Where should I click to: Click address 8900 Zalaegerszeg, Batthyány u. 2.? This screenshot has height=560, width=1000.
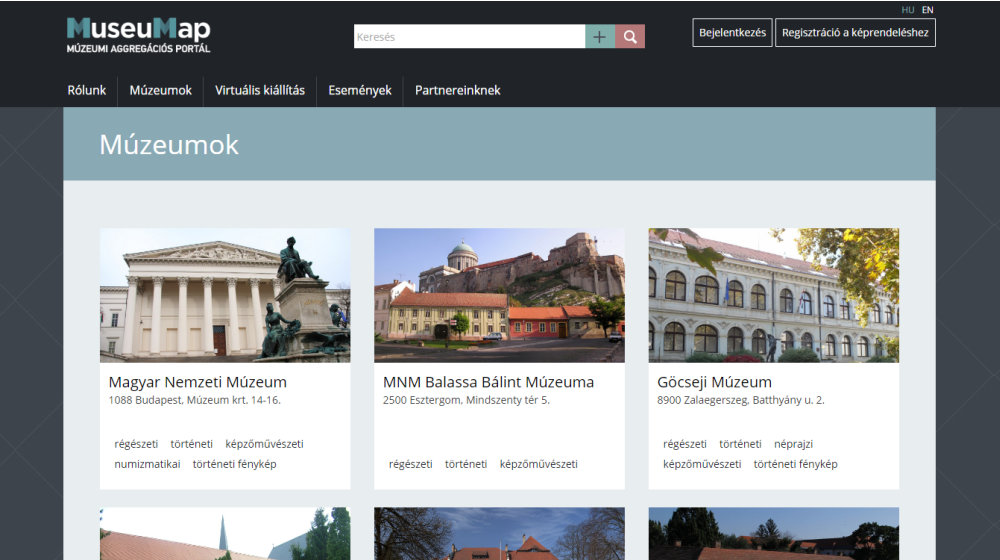740,401
